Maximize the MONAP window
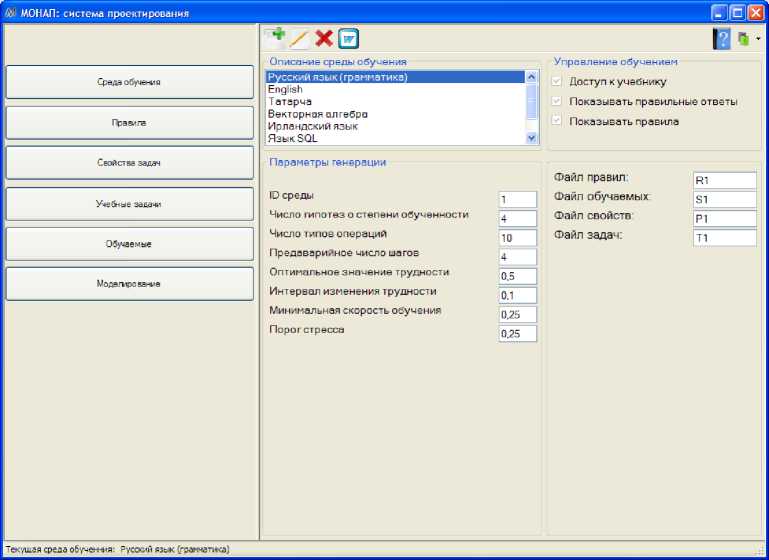This screenshot has width=769, height=560. click(x=738, y=13)
